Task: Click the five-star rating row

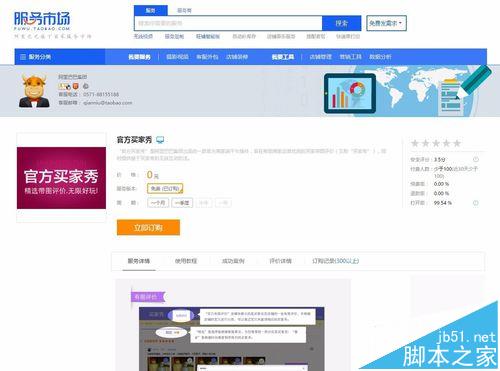Action: click(436, 143)
